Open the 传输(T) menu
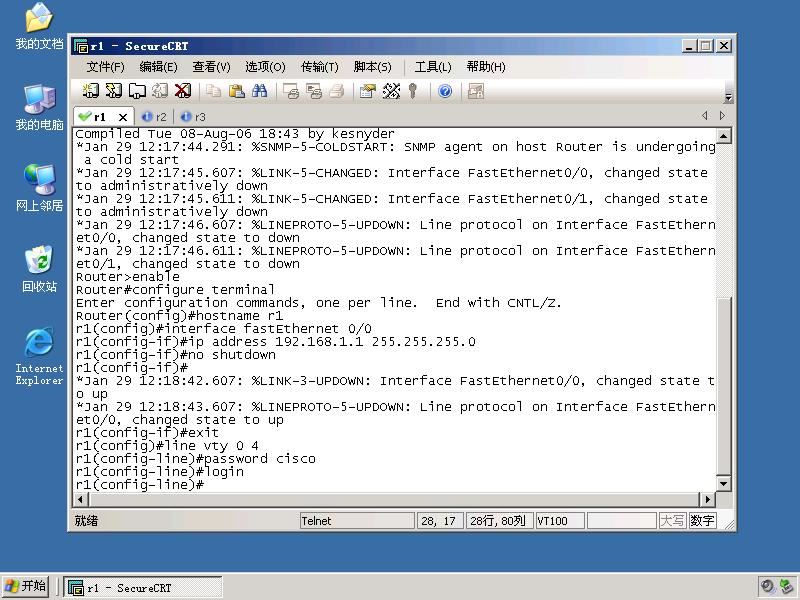The width and height of the screenshot is (800, 600). [x=320, y=67]
